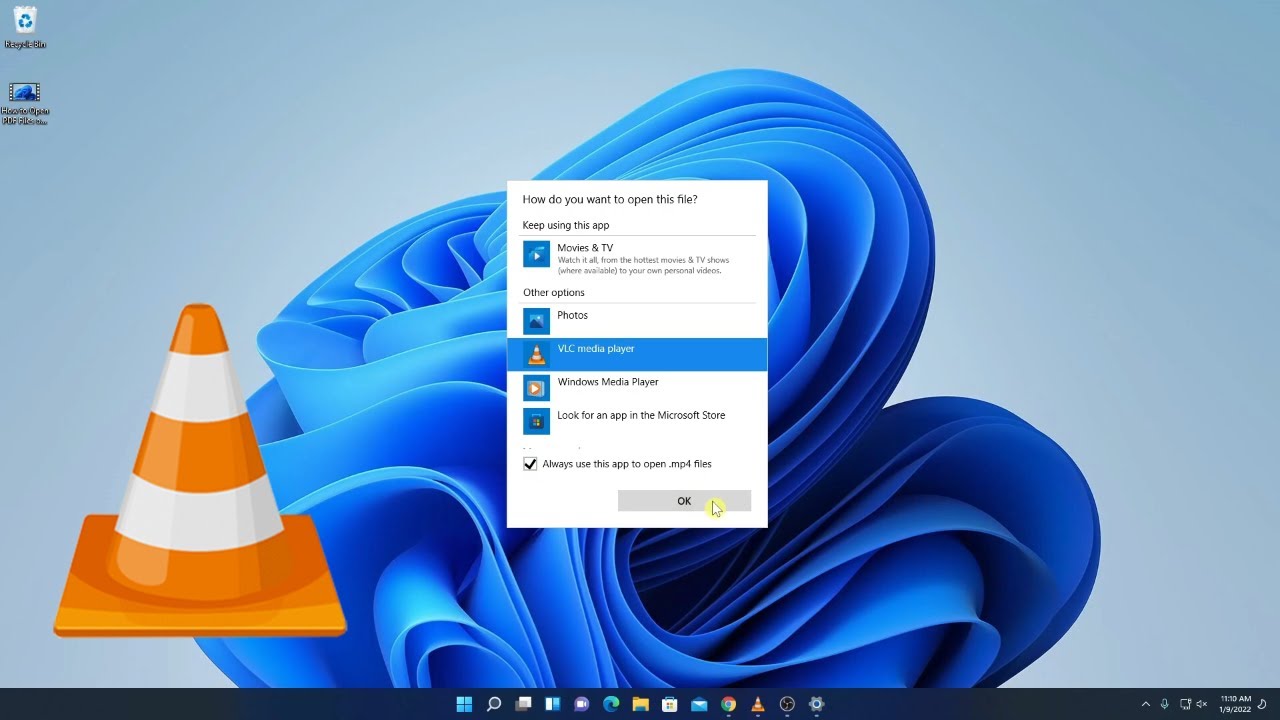This screenshot has width=1280, height=720.
Task: Open the Windows Start menu
Action: pyautogui.click(x=464, y=704)
